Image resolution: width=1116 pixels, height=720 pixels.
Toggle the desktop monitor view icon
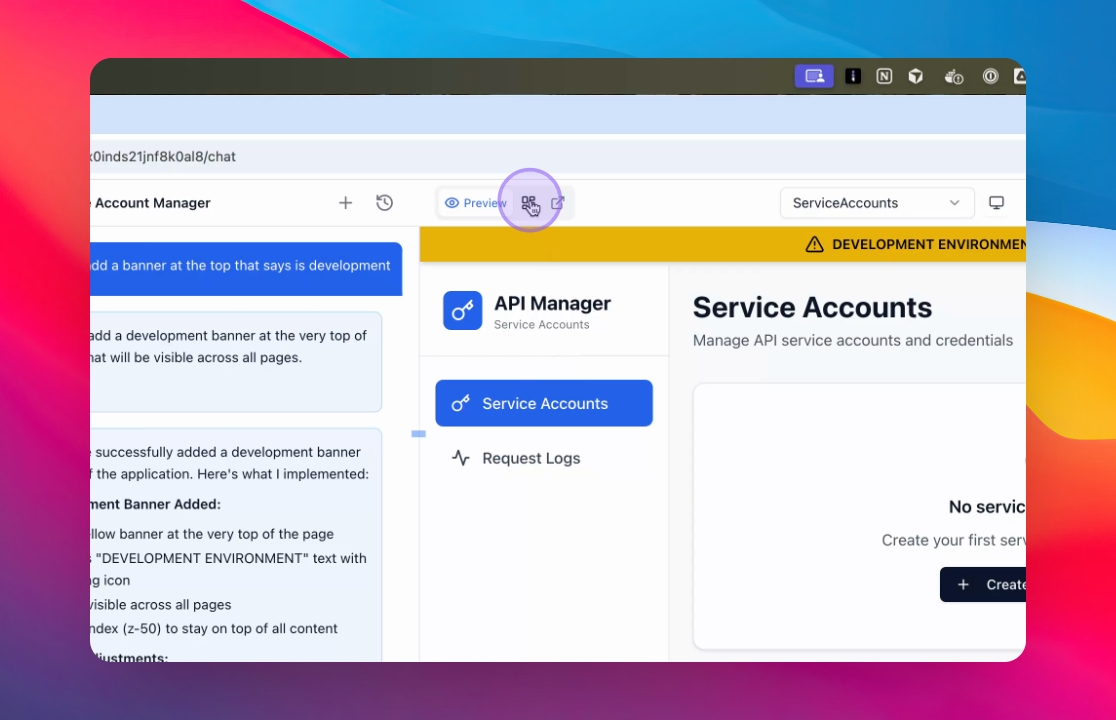(996, 203)
